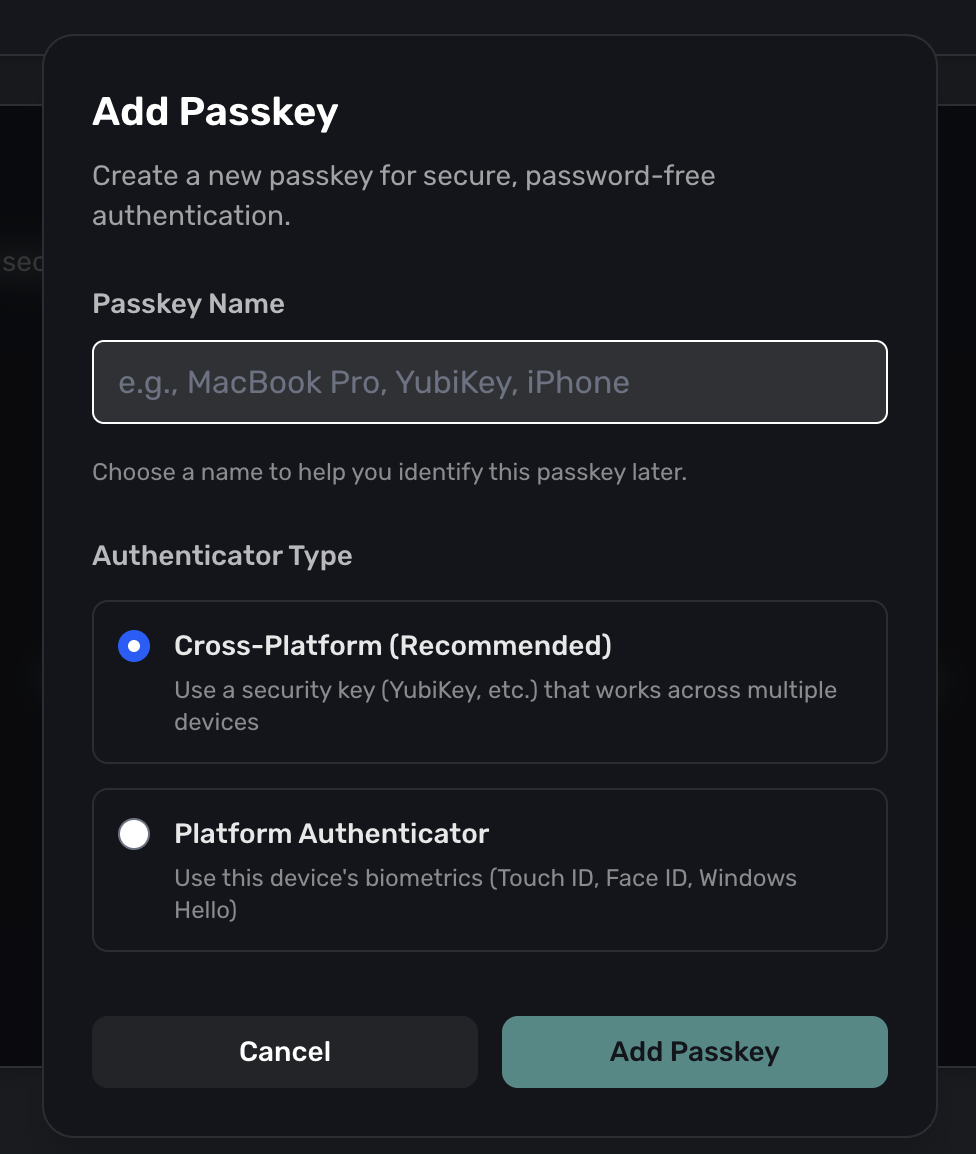Enable biometric authentication via Platform Authenticator card
This screenshot has width=976, height=1154.
490,870
